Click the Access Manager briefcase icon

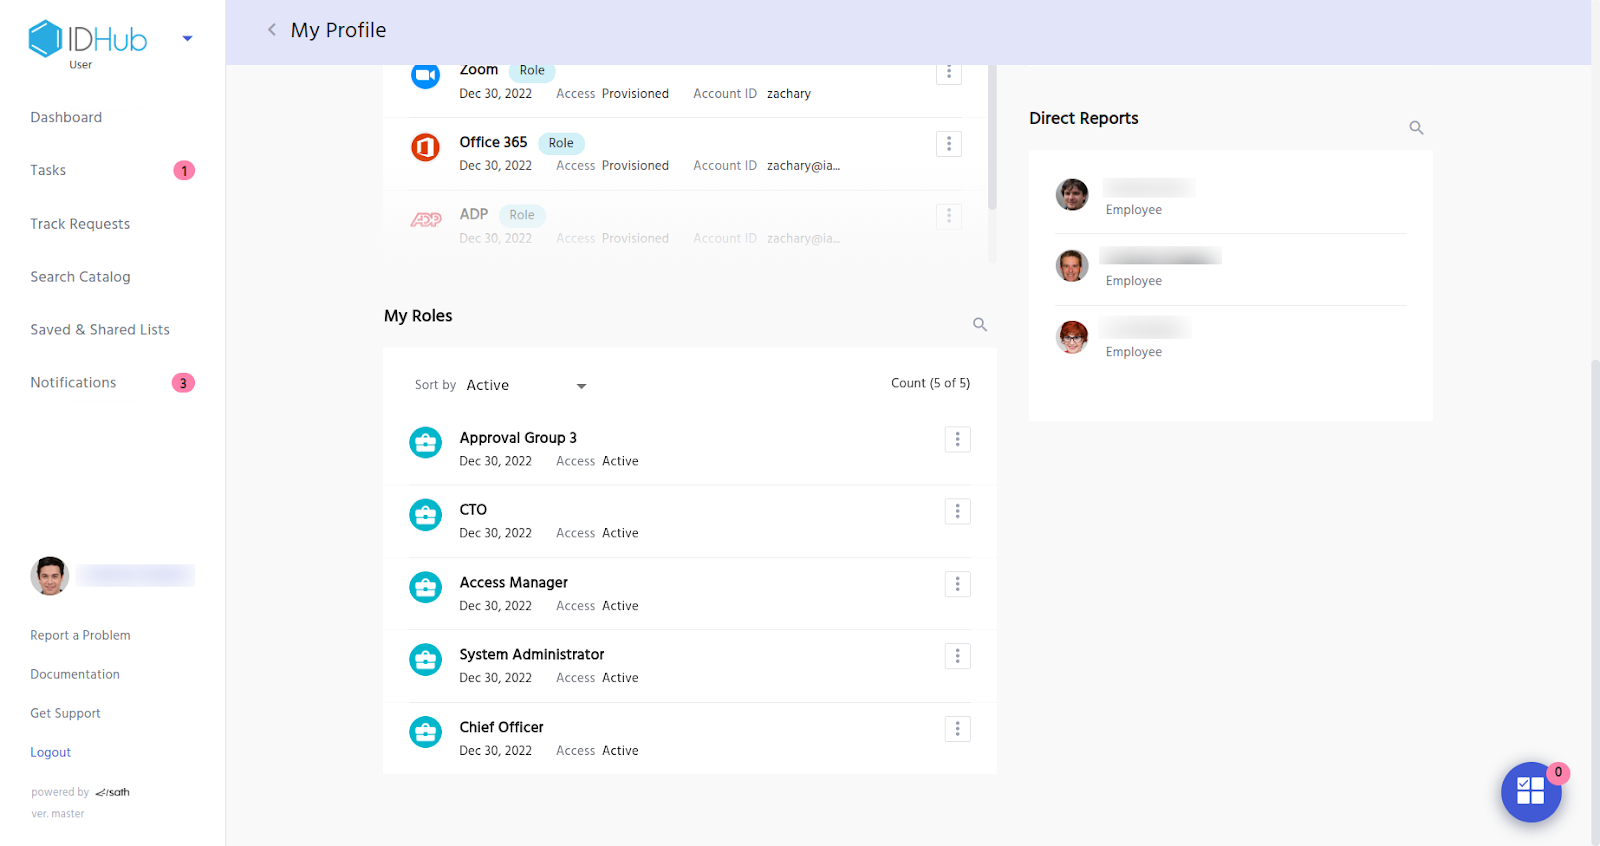[x=426, y=588]
